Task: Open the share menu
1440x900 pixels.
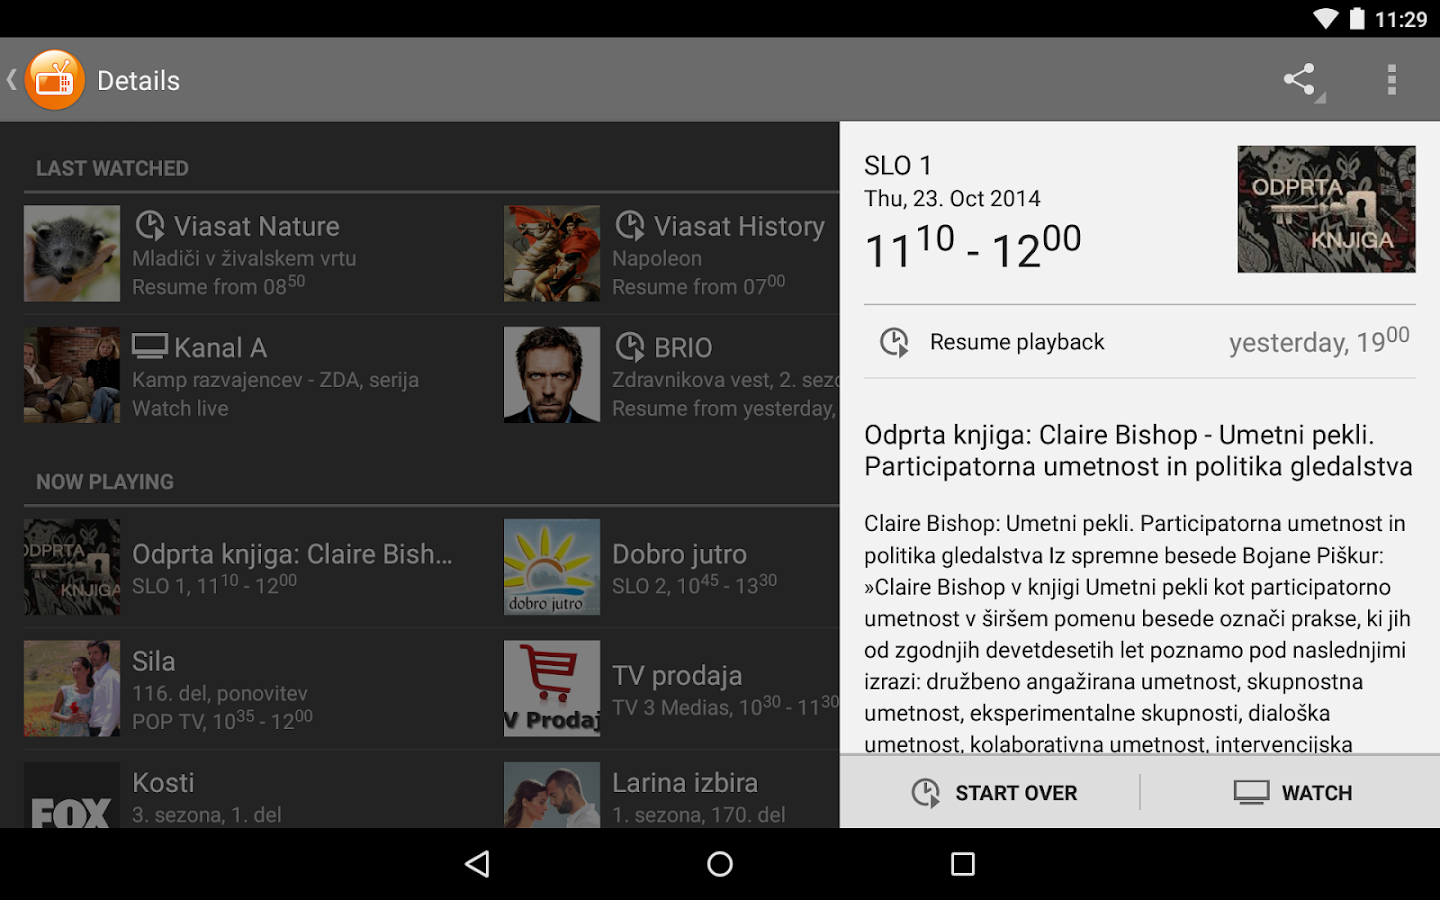Action: click(1300, 79)
